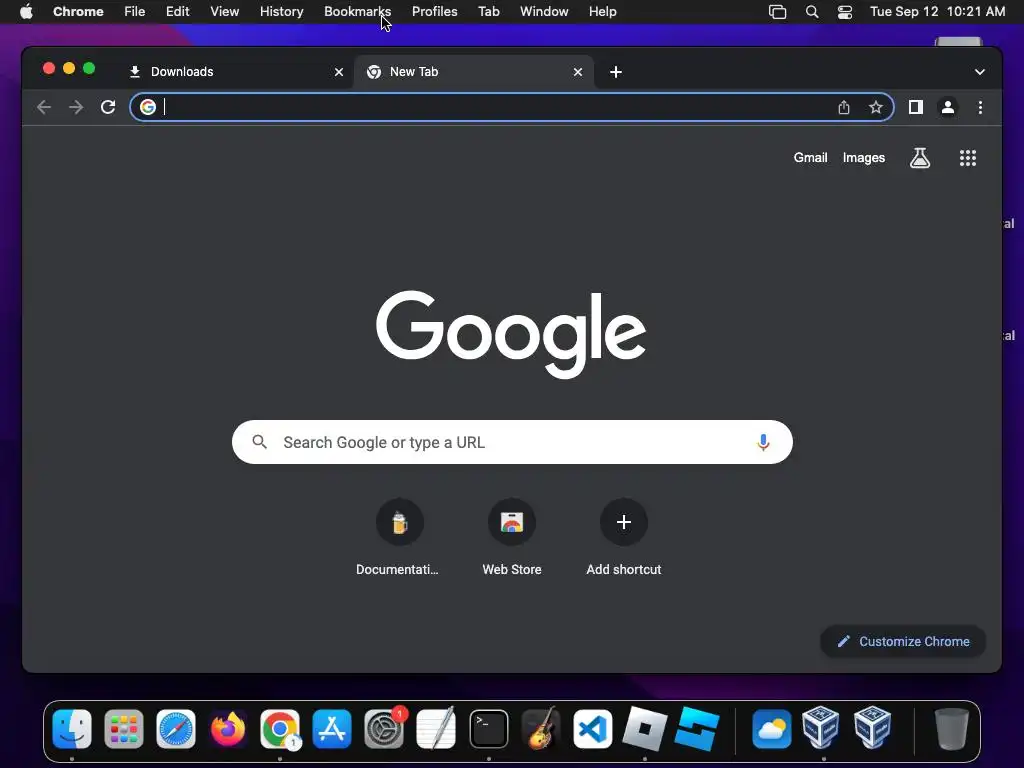The image size is (1024, 768).
Task: Launch Firefox from the dock
Action: click(228, 728)
